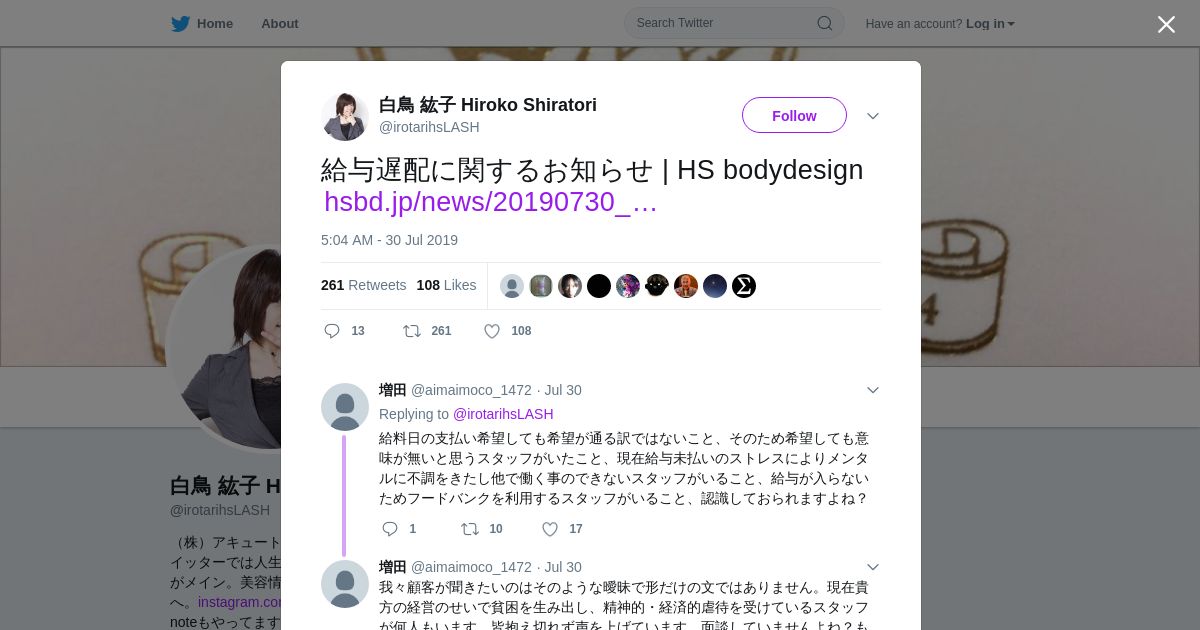The image size is (1200, 630).
Task: Reply to 増田's first reply, 1 reply
Action: 399,529
